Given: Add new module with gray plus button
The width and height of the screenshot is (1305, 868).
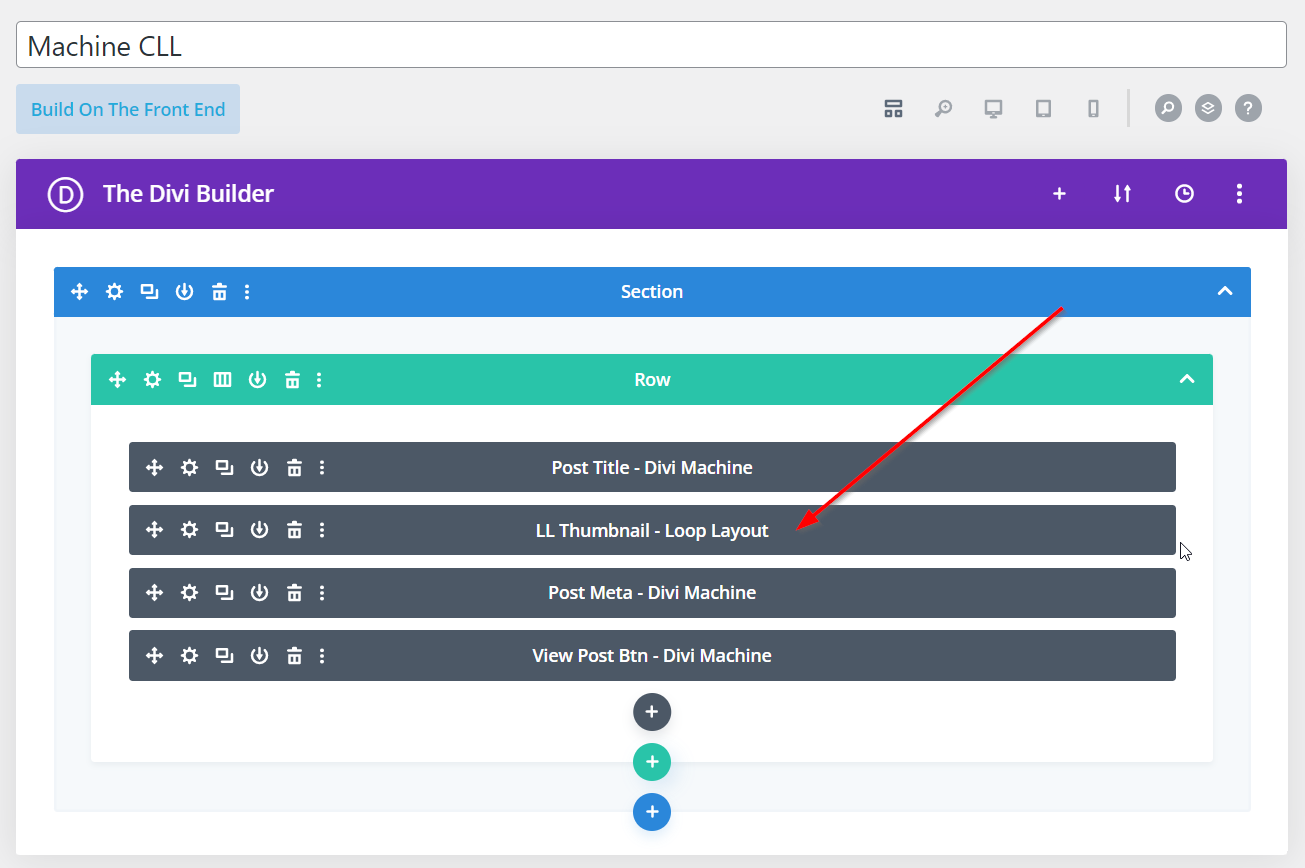Looking at the screenshot, I should 652,712.
